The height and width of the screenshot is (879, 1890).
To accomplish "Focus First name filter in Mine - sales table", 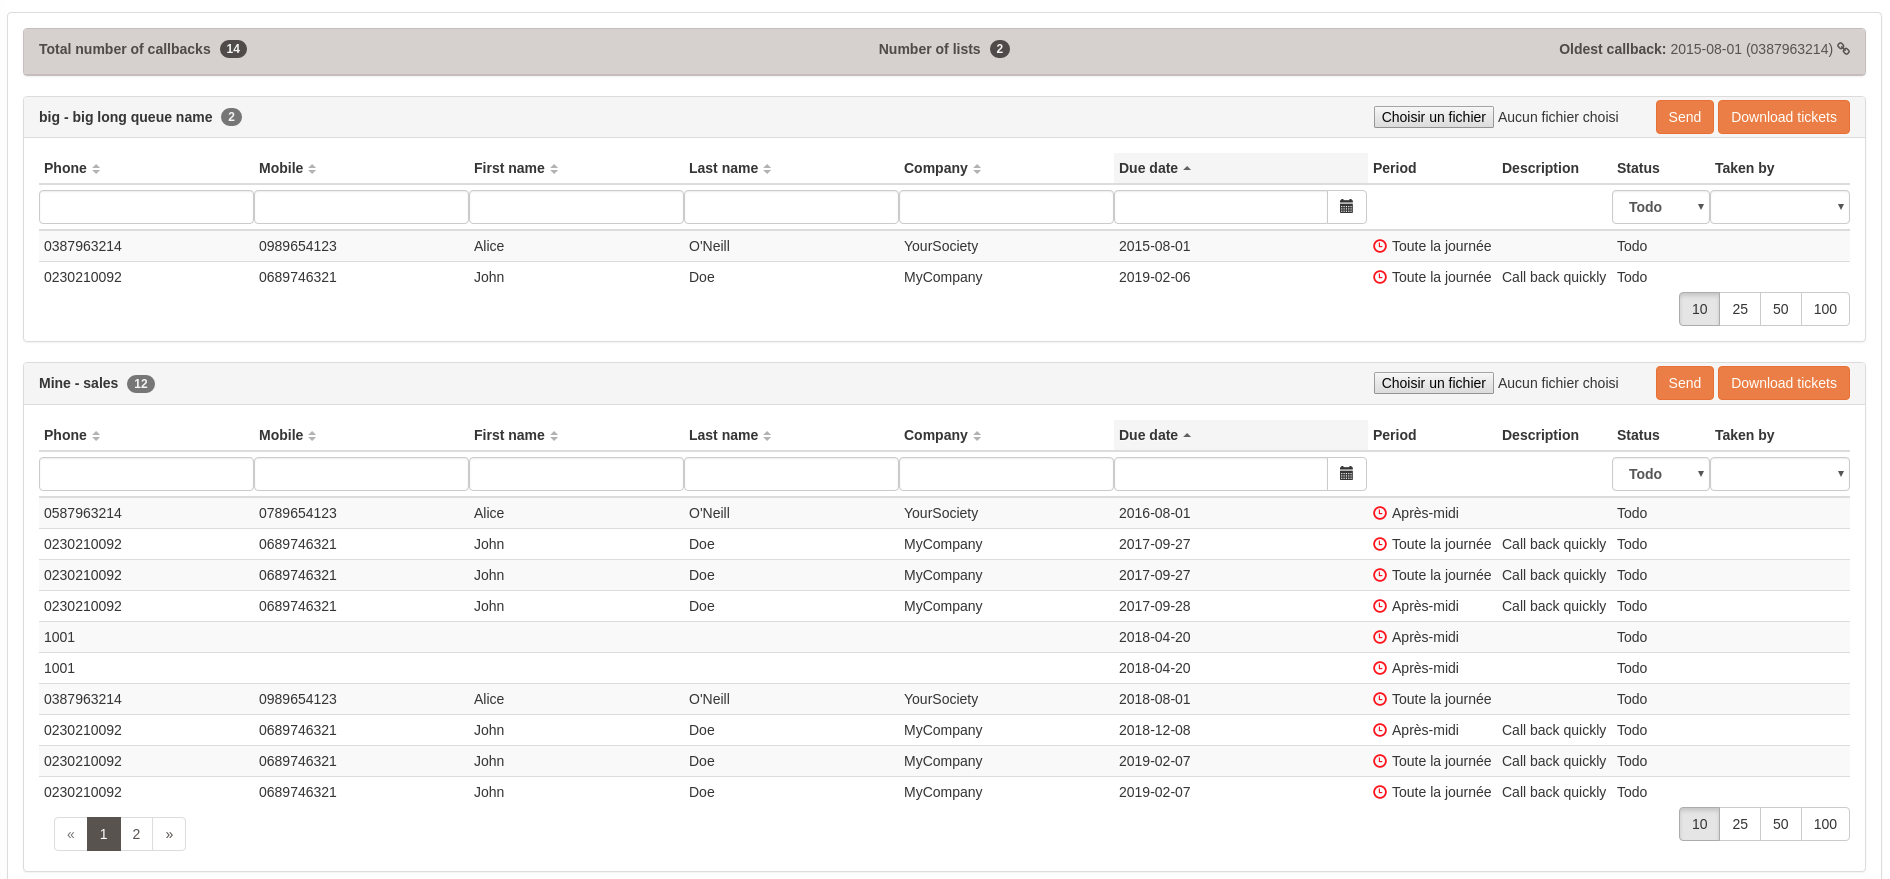I will (x=576, y=474).
